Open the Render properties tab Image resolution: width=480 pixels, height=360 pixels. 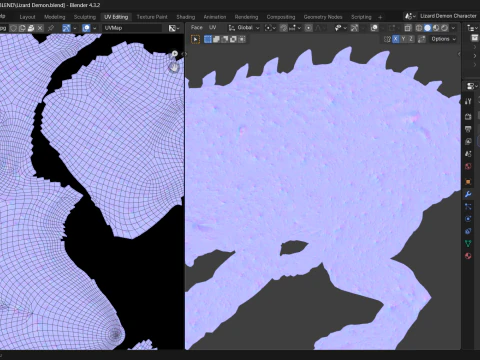[x=468, y=117]
